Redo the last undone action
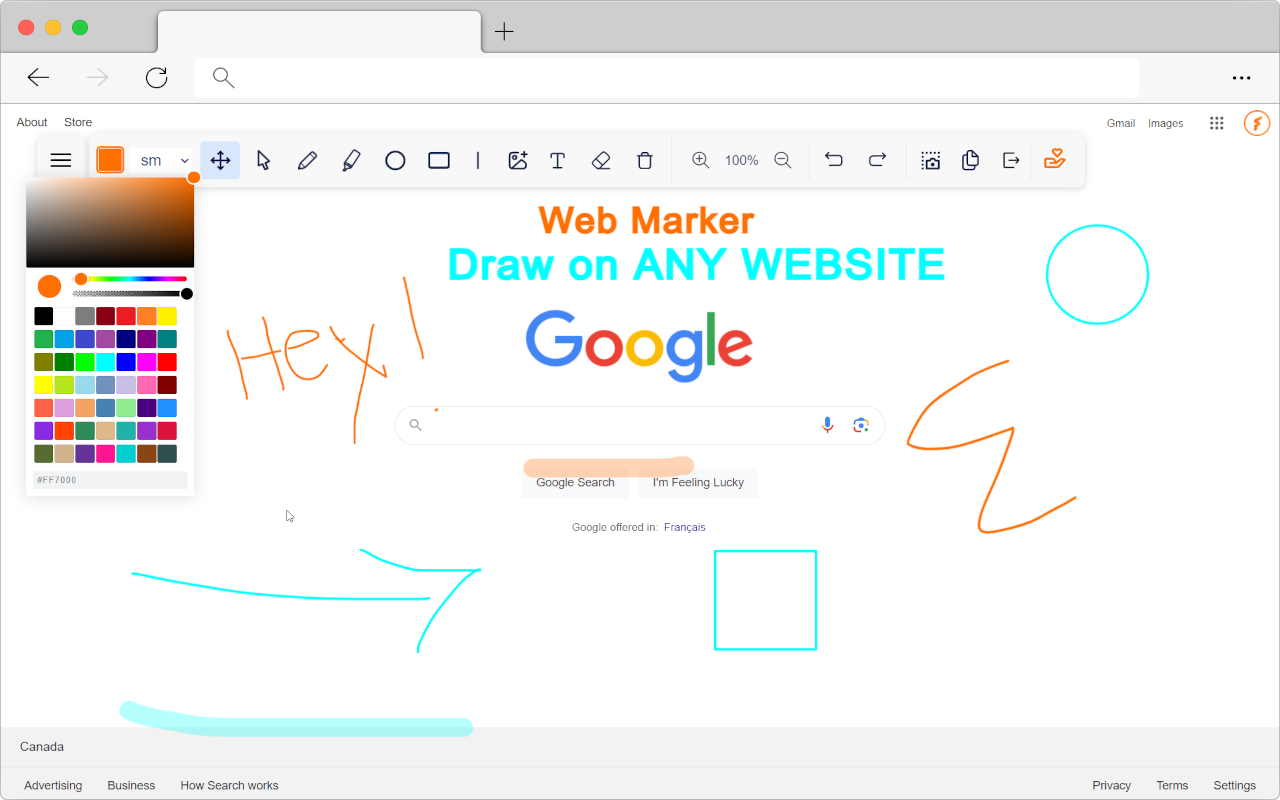Image resolution: width=1280 pixels, height=800 pixels. pos(877,160)
